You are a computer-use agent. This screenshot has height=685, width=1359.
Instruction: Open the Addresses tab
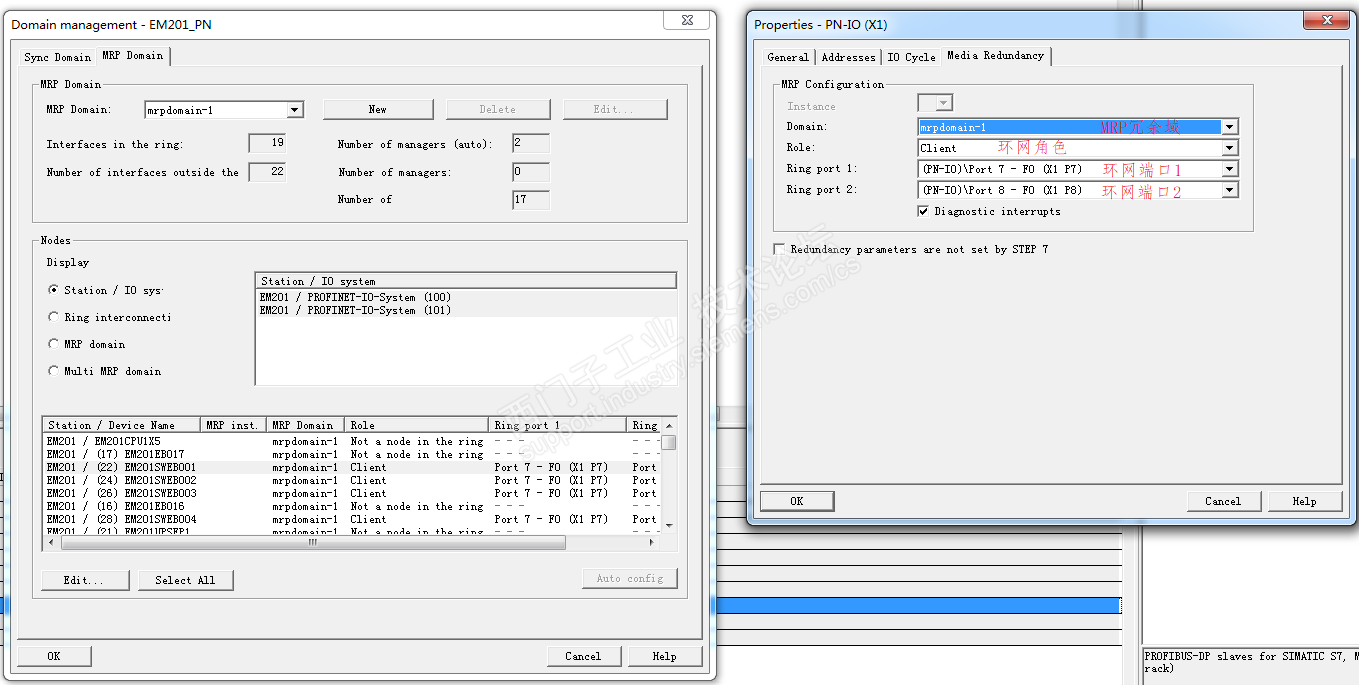coord(848,57)
